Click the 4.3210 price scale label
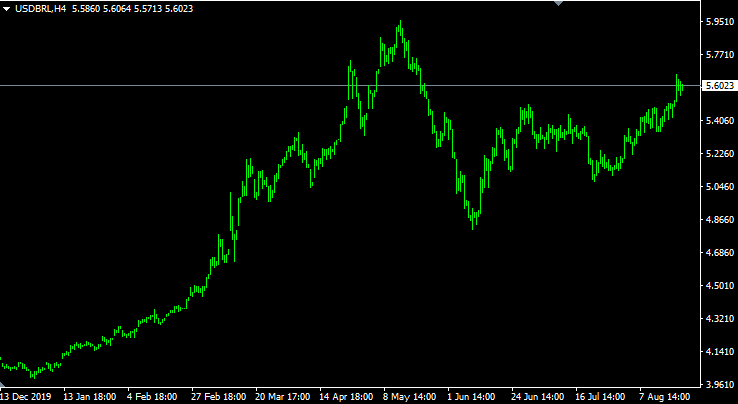 click(x=720, y=318)
